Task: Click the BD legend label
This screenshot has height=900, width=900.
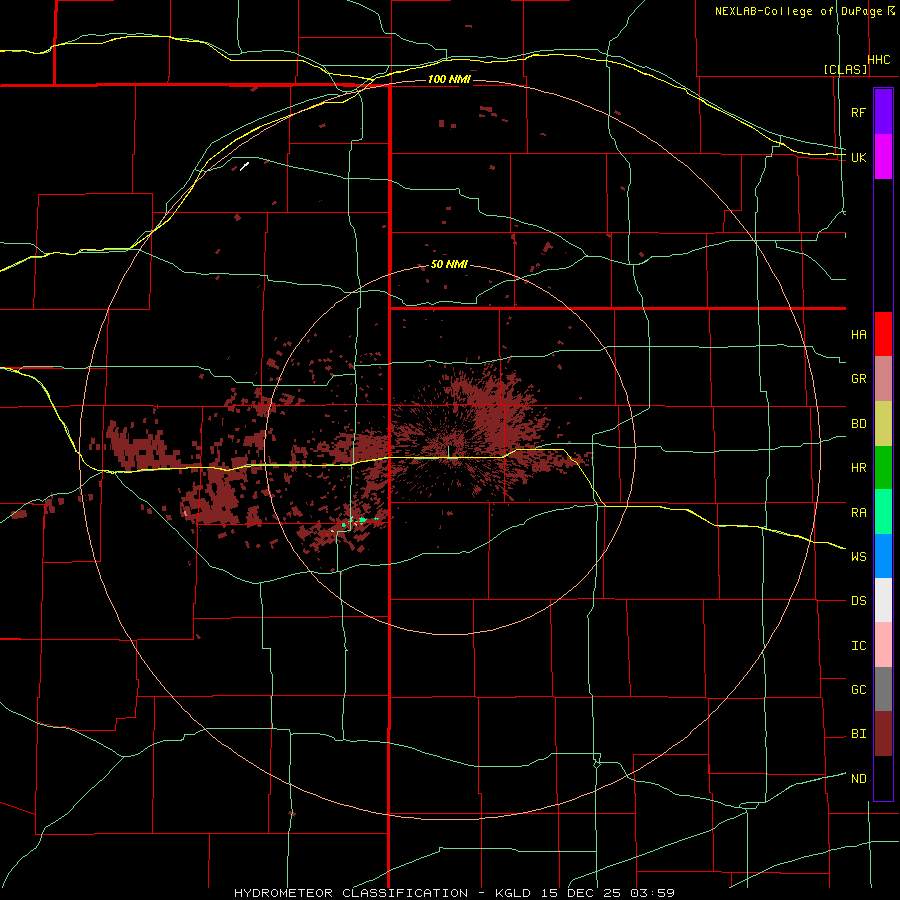Action: [858, 424]
